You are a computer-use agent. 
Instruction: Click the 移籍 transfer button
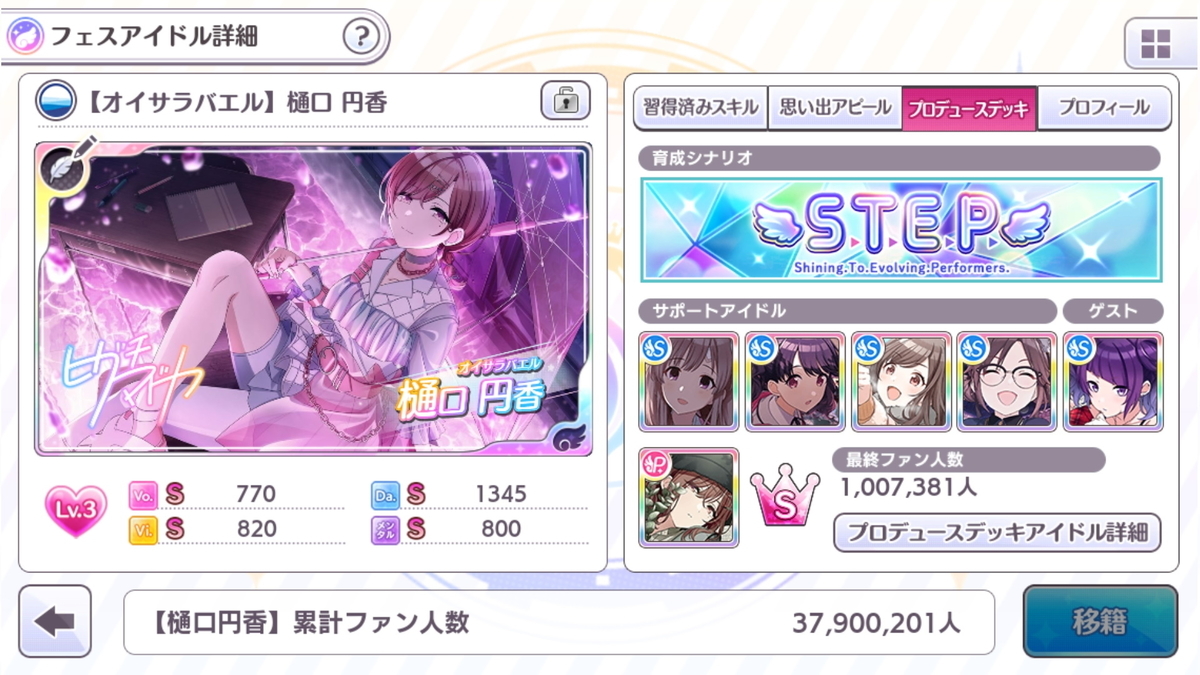1100,622
